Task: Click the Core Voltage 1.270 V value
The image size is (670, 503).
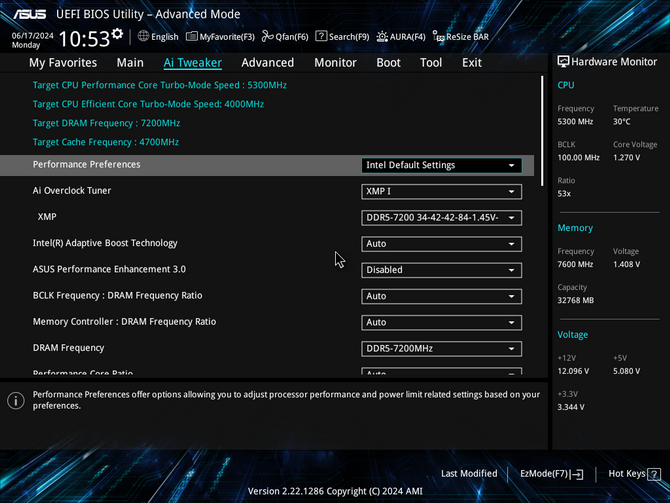Action: click(626, 158)
